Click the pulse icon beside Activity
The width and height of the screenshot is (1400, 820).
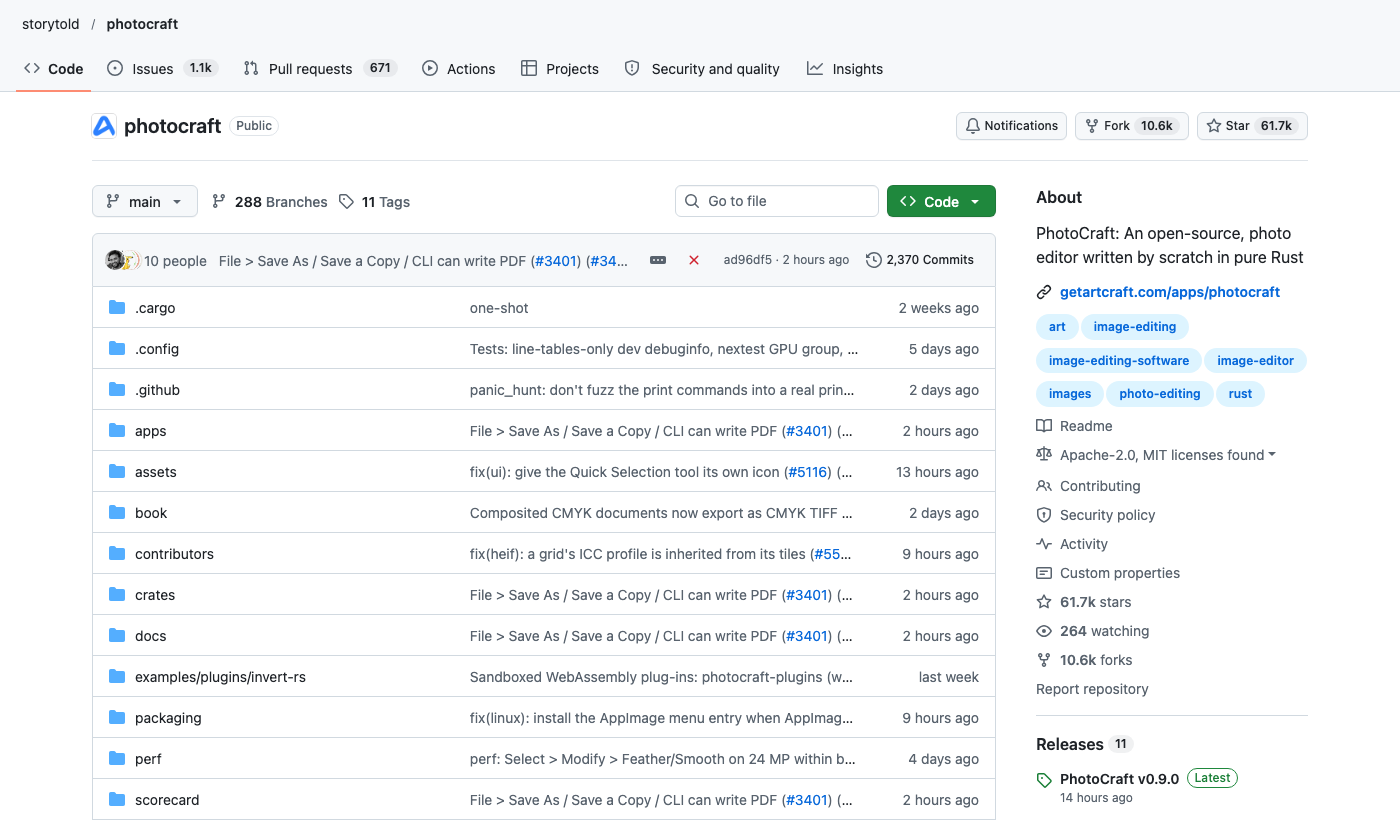click(x=1044, y=544)
